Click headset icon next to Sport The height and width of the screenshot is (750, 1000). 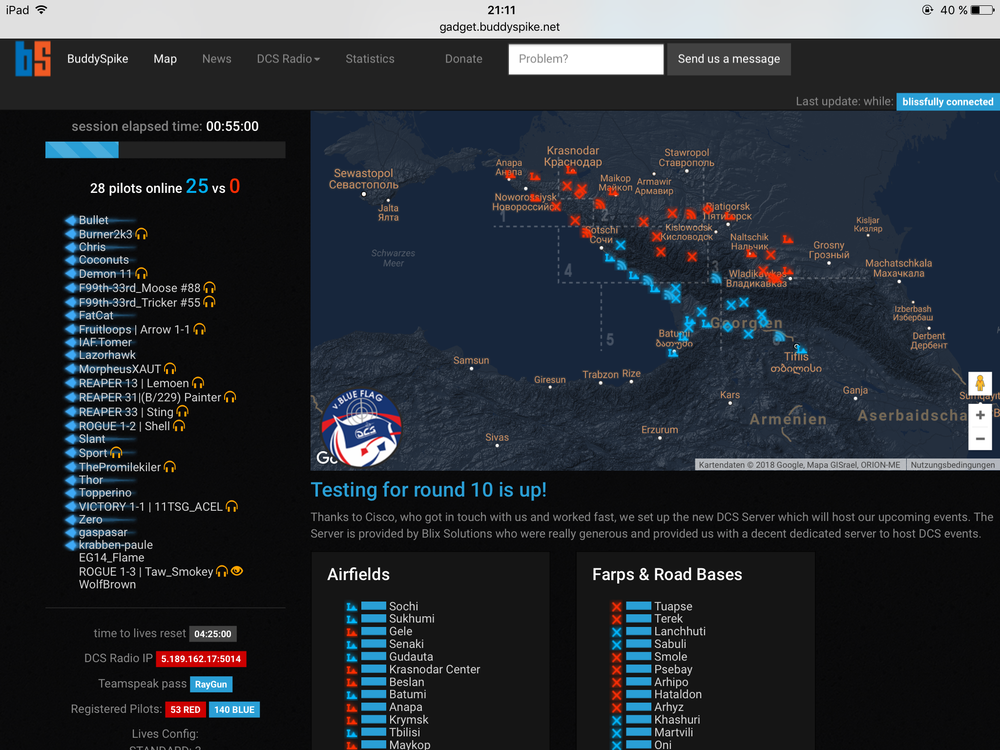tap(116, 453)
